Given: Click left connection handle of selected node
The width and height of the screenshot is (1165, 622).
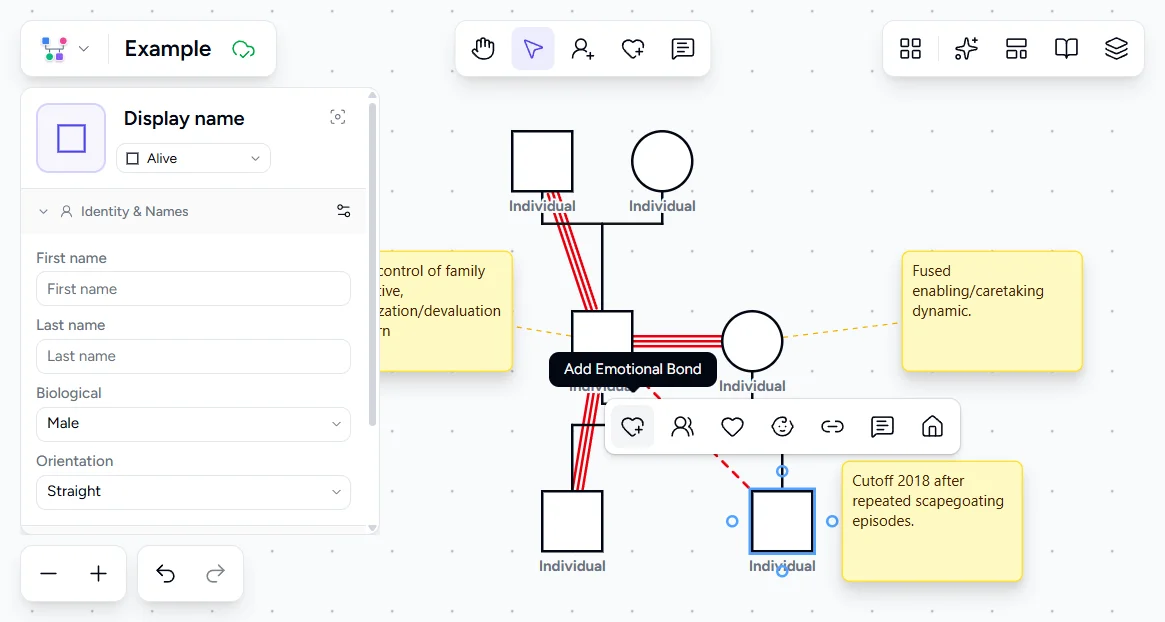Looking at the screenshot, I should click(x=732, y=522).
